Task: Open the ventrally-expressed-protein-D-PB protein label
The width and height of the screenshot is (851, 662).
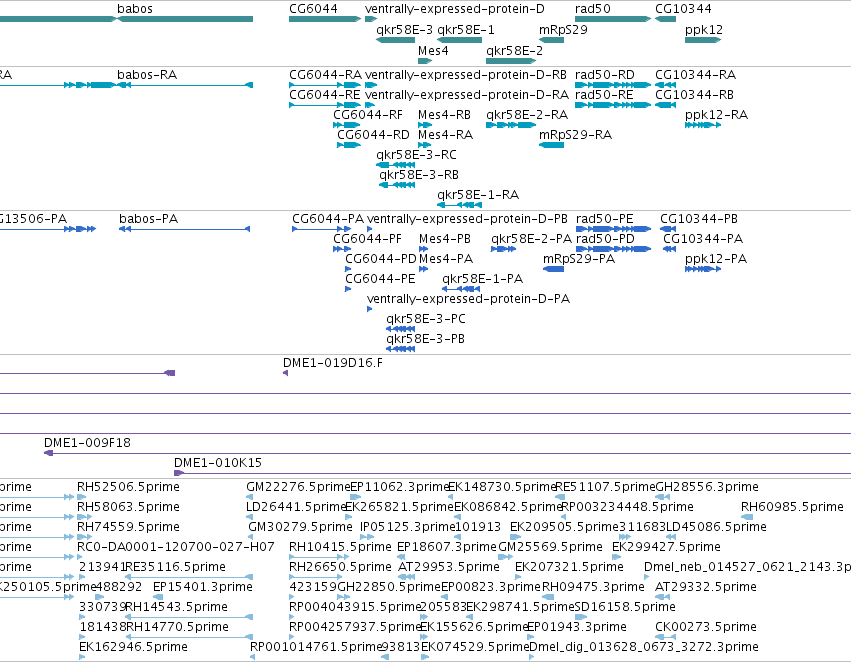Action: click(467, 220)
